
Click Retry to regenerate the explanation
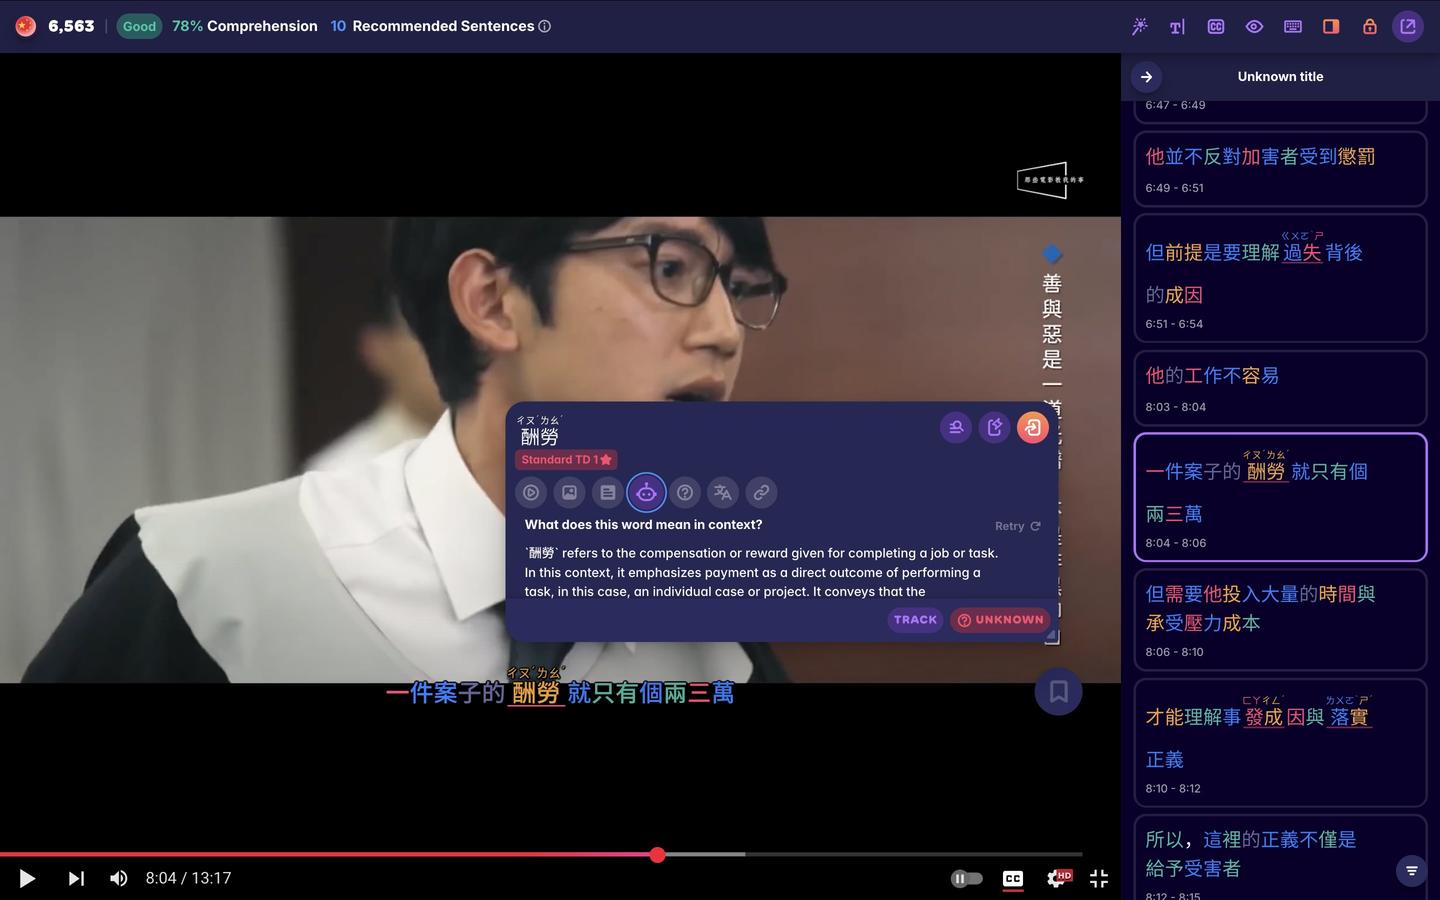1015,525
